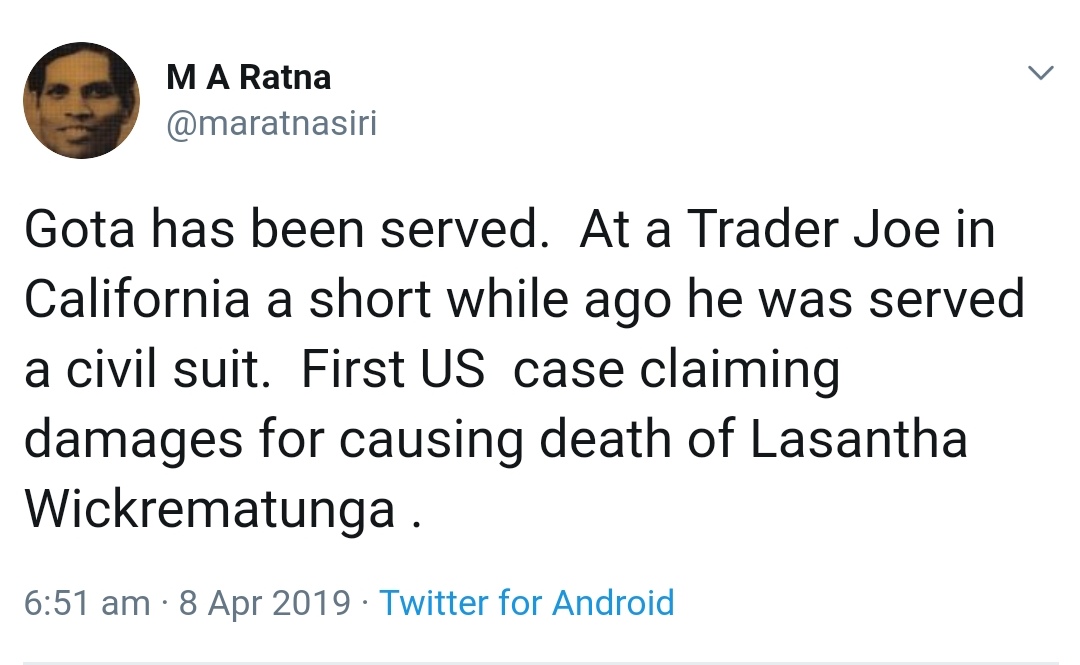Click the name "Lasantha" in tweet
Image resolution: width=1080 pixels, height=665 pixels.
click(859, 440)
